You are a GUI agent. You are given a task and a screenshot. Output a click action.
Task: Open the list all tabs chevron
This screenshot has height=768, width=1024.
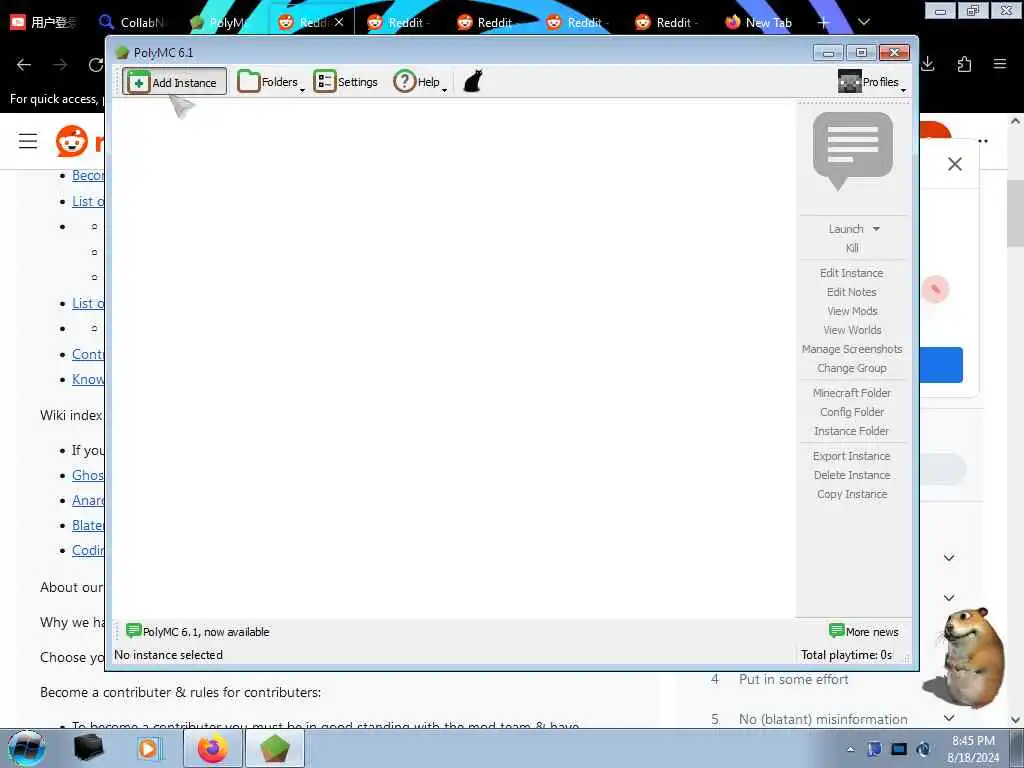(x=863, y=22)
